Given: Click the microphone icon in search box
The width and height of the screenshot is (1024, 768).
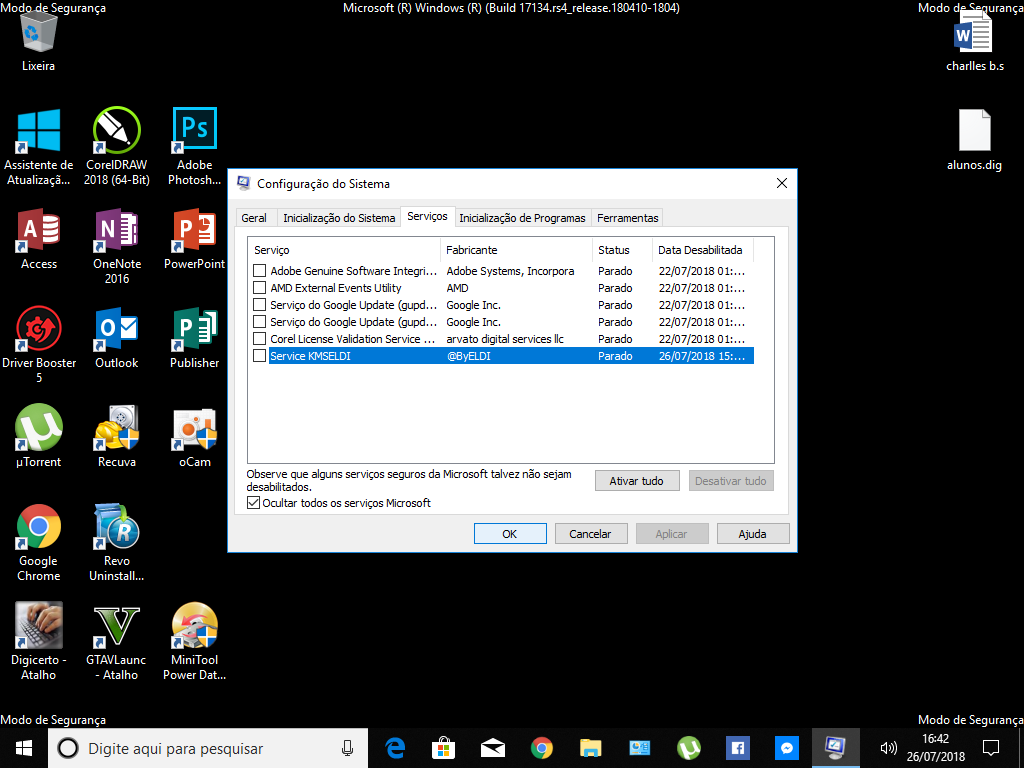Looking at the screenshot, I should pos(347,748).
